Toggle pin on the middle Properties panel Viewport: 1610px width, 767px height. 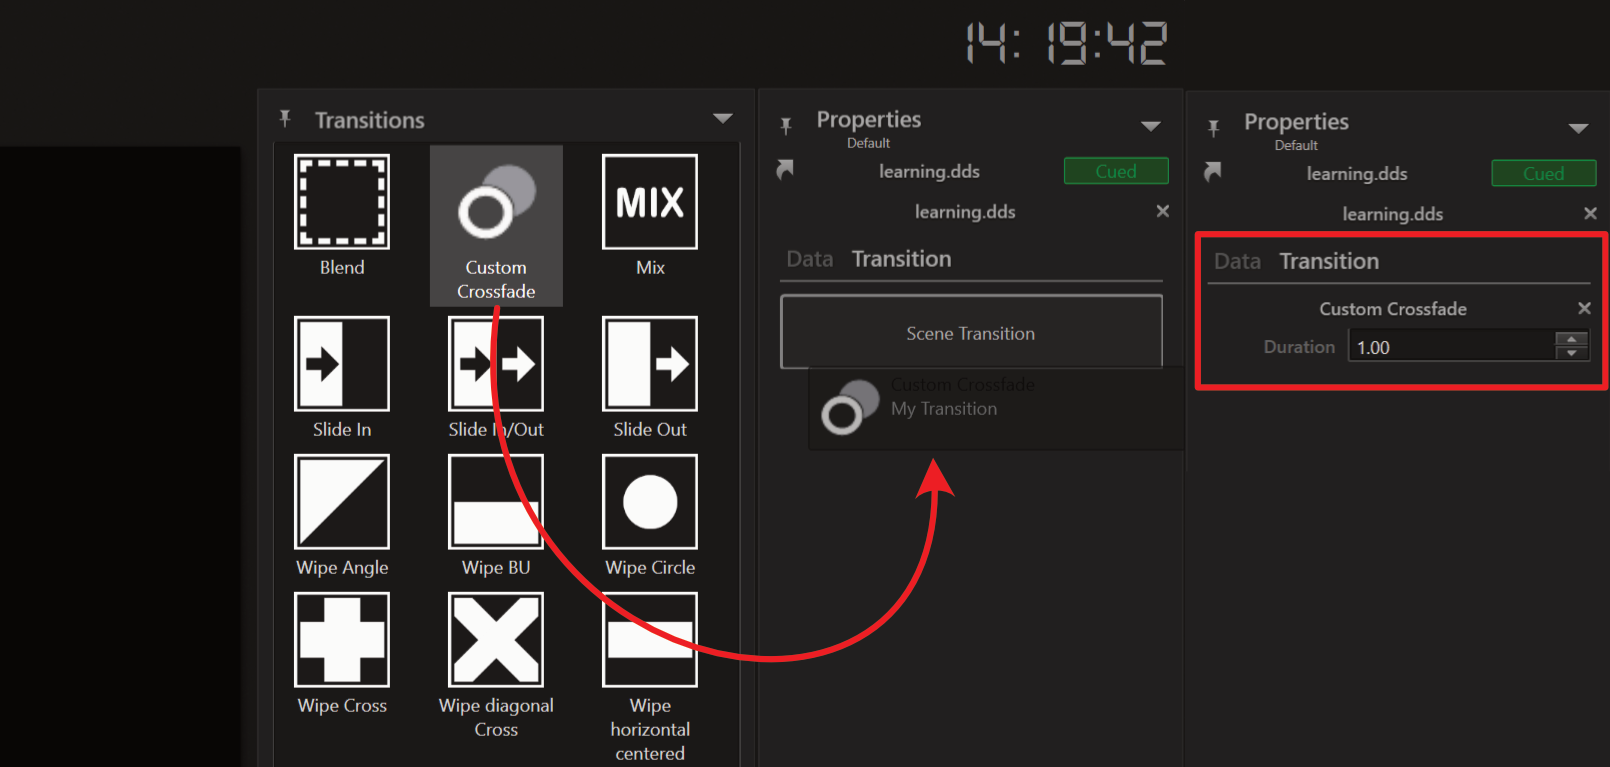(x=786, y=125)
